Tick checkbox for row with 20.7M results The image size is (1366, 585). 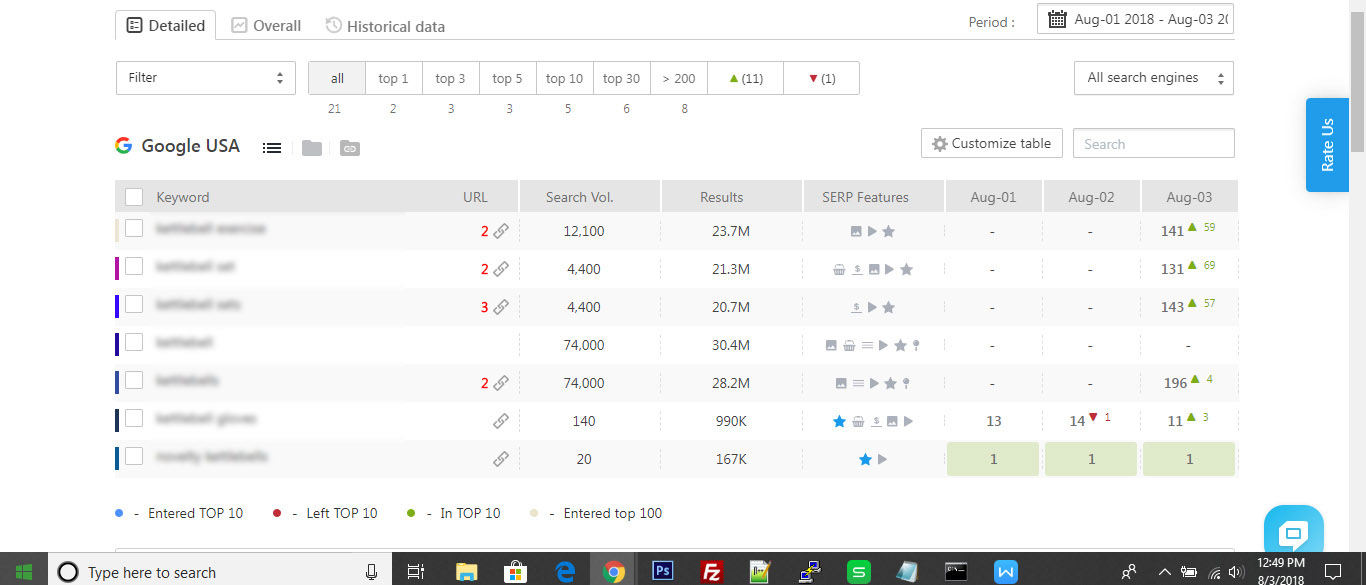[x=134, y=304]
